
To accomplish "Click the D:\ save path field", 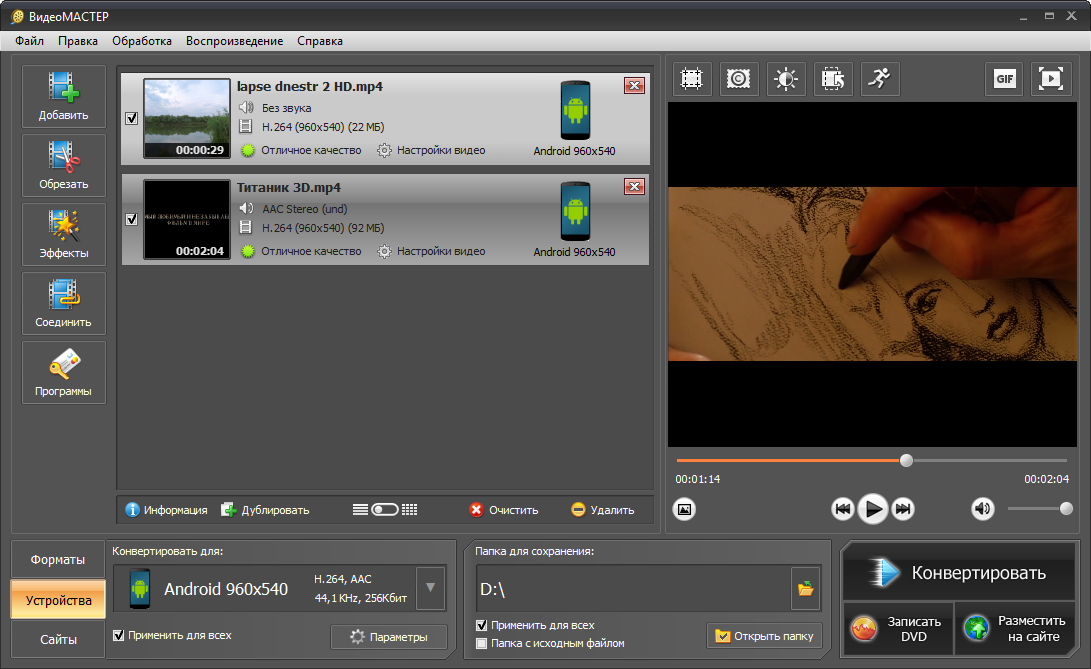I will click(633, 589).
